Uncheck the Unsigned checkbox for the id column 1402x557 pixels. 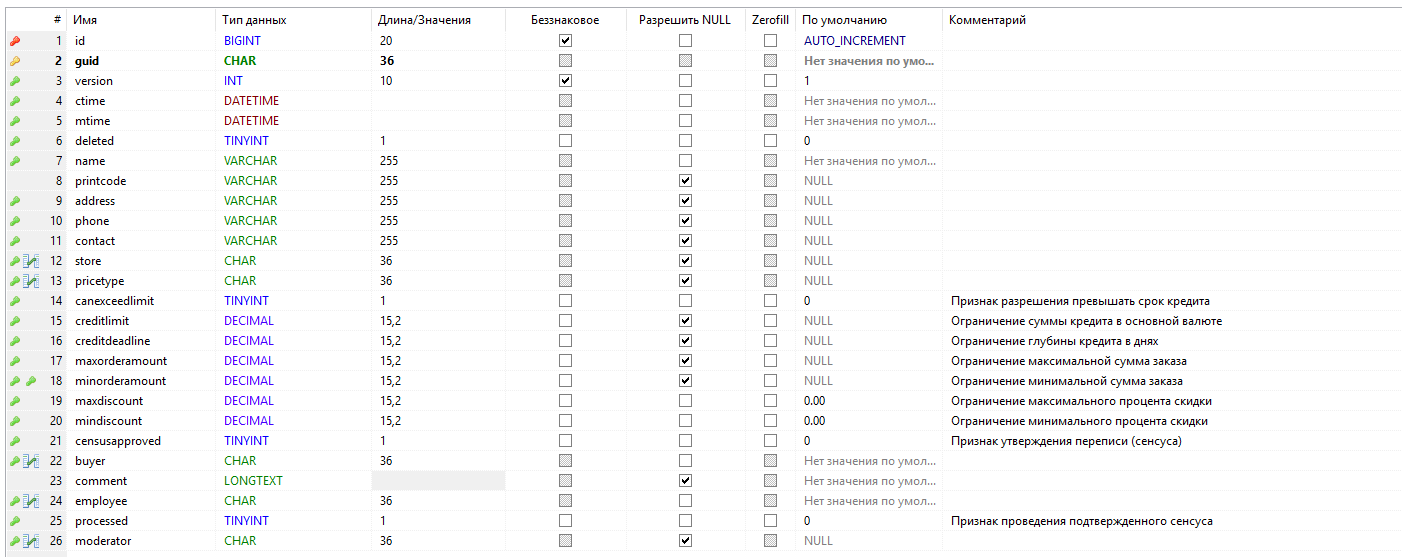click(565, 41)
